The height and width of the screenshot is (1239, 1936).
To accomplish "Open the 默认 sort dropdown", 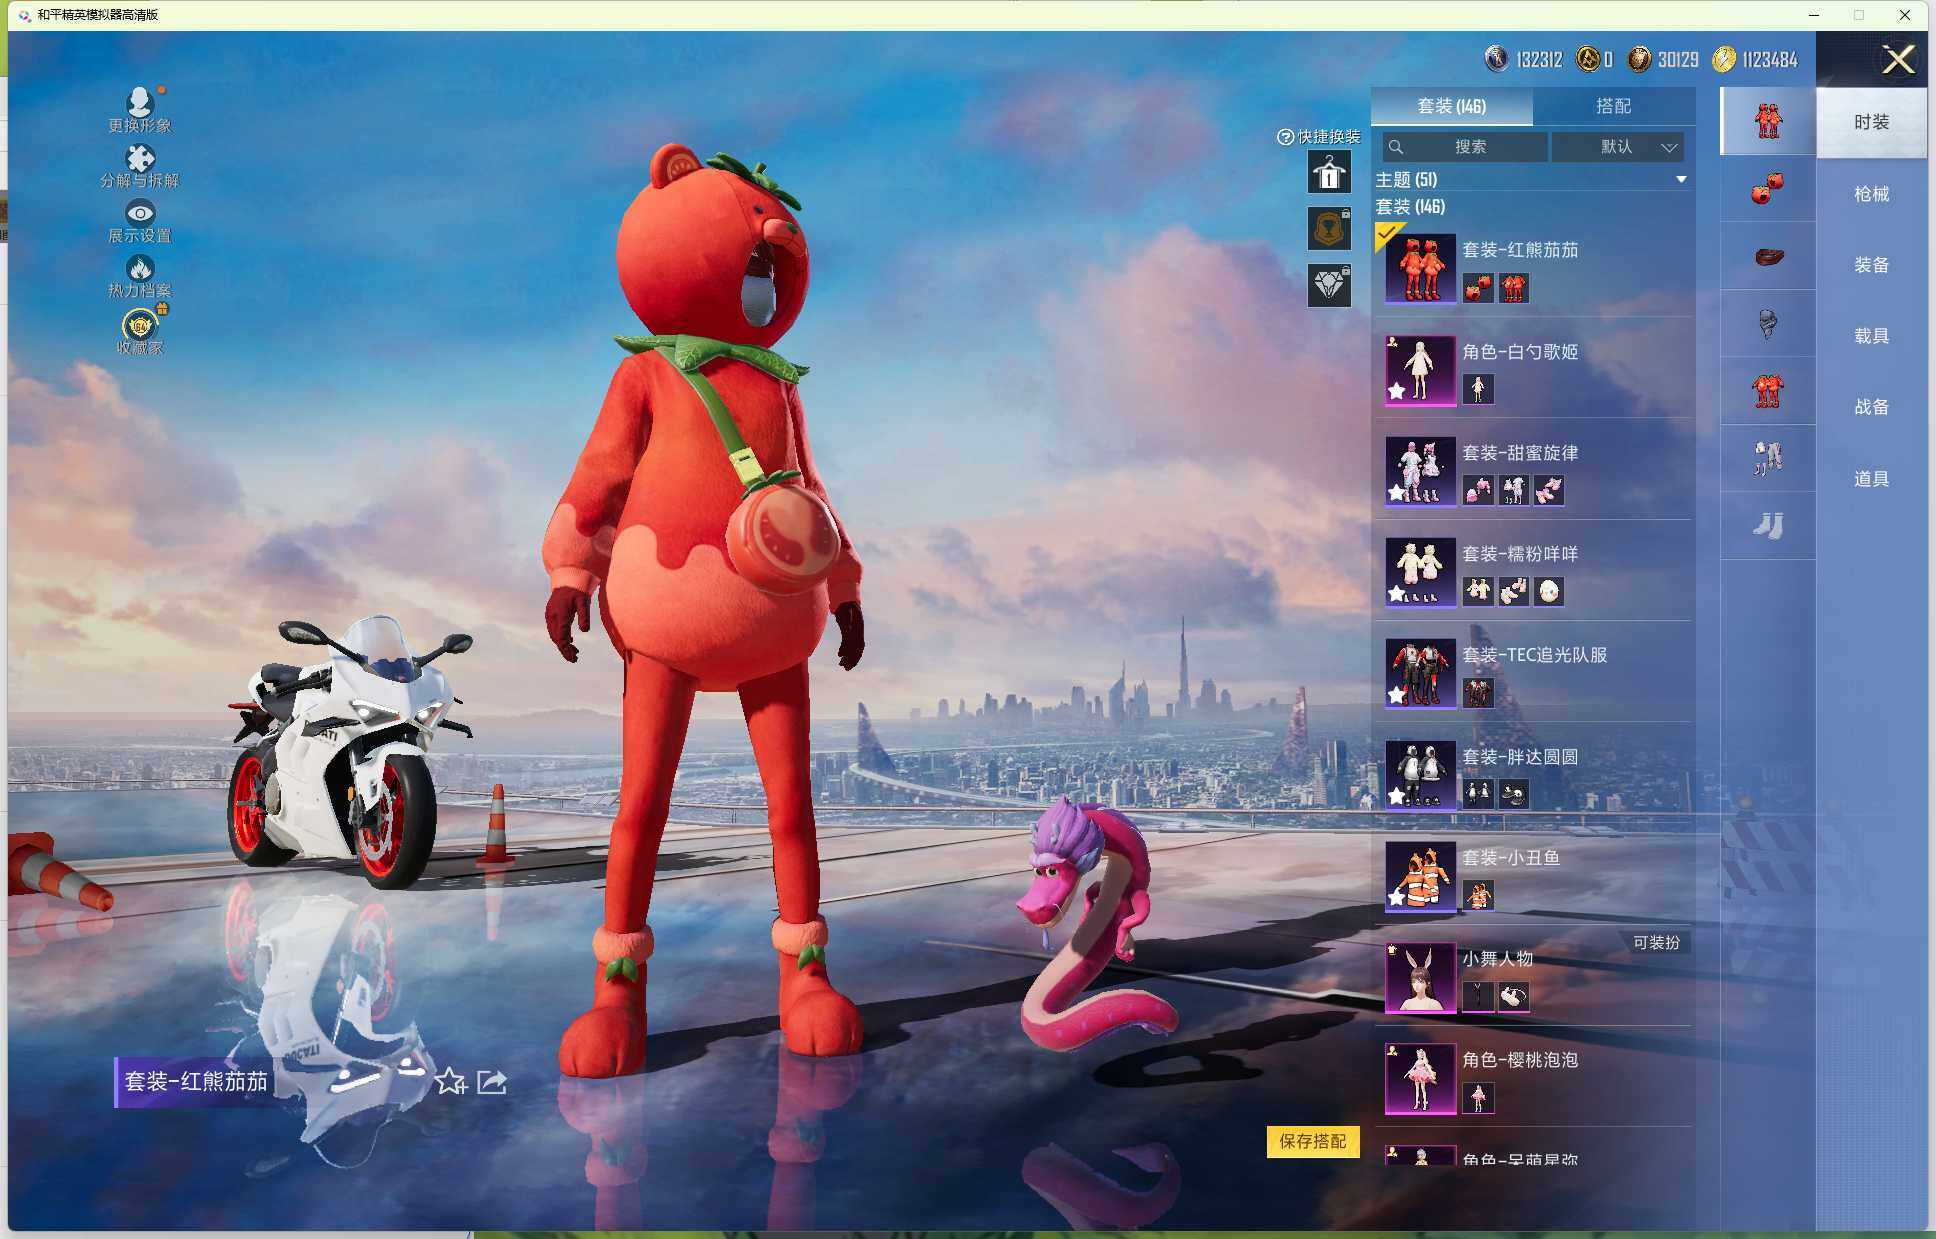I will coord(1618,147).
